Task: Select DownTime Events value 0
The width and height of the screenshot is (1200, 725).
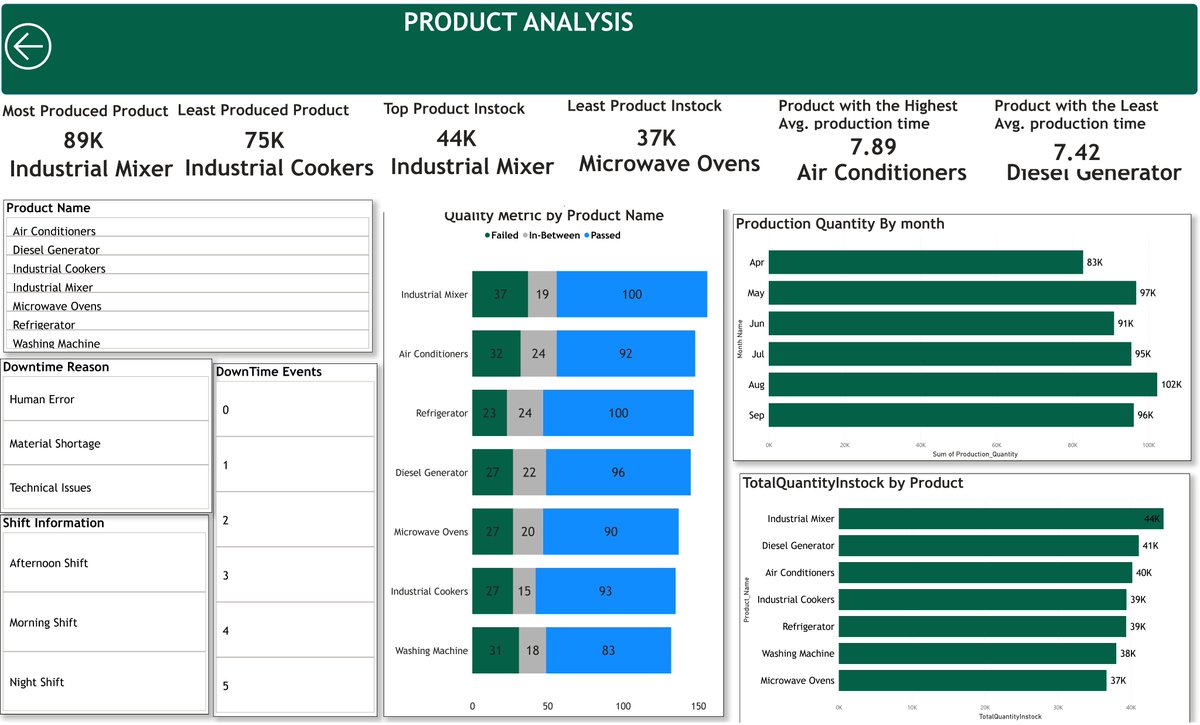Action: pyautogui.click(x=226, y=408)
